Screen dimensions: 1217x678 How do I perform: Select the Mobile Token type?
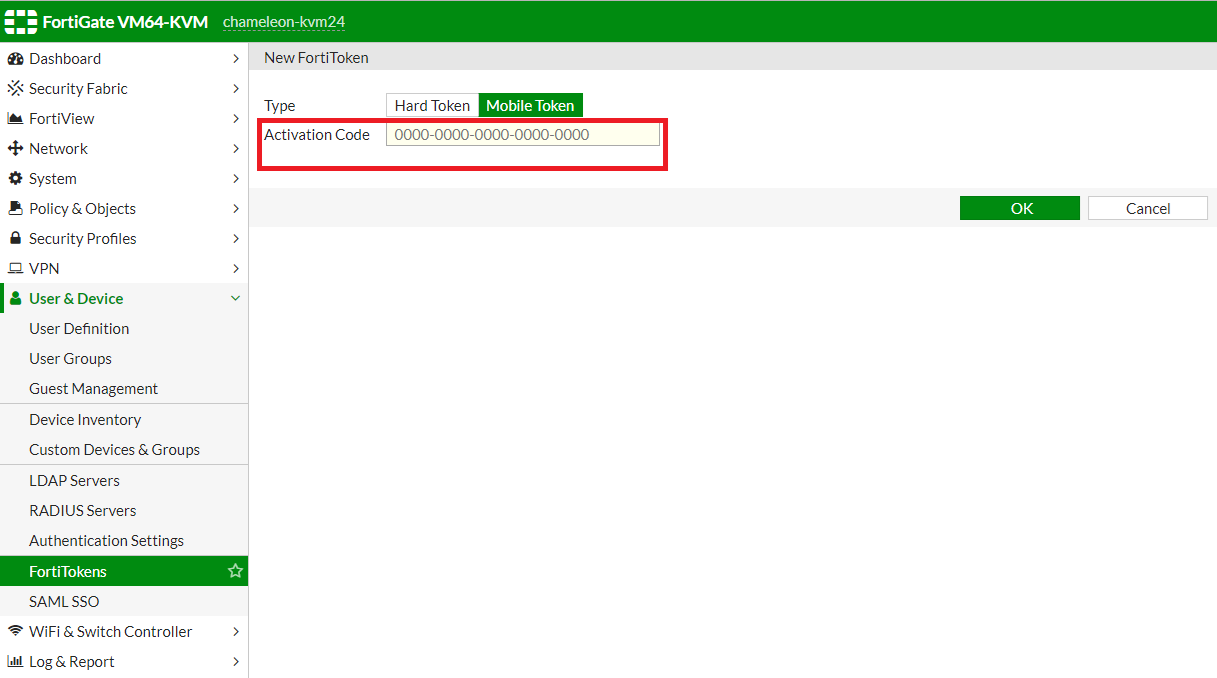pos(530,105)
